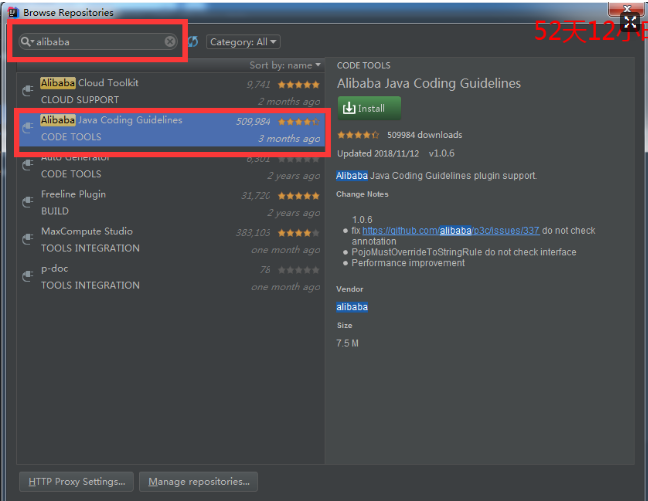Clear the alibaba search field text
Screen dimensions: 648x501
(x=170, y=41)
